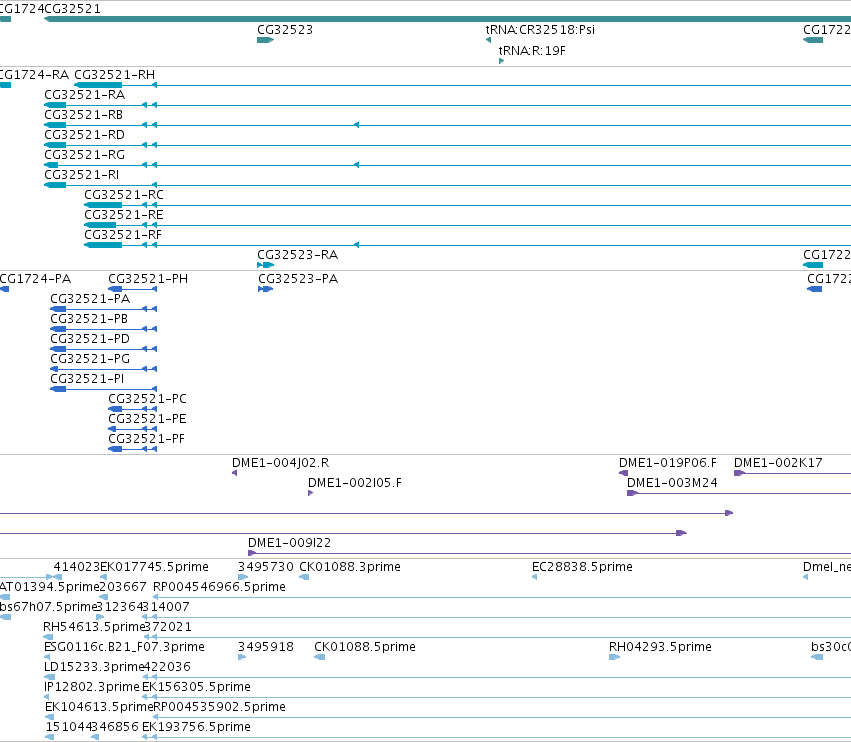
Task: Click the DME1-002I05.F purple arrow glyph
Action: pos(310,493)
